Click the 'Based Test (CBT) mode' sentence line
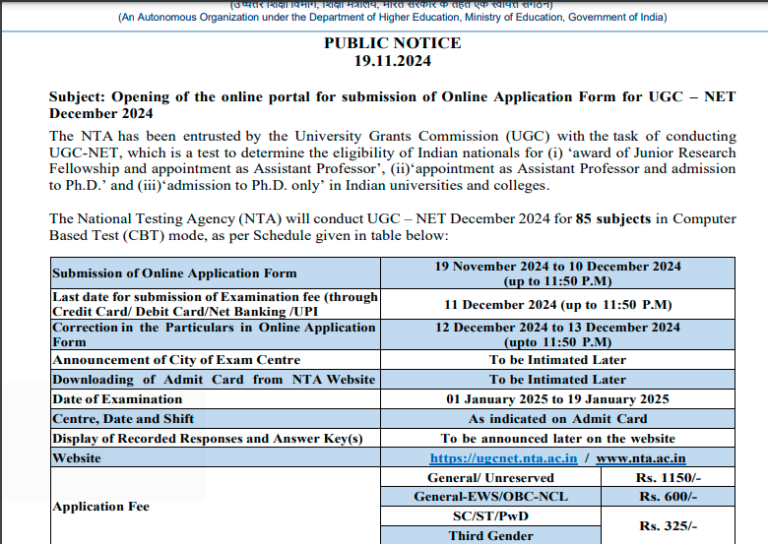The width and height of the screenshot is (768, 544). pos(249,236)
